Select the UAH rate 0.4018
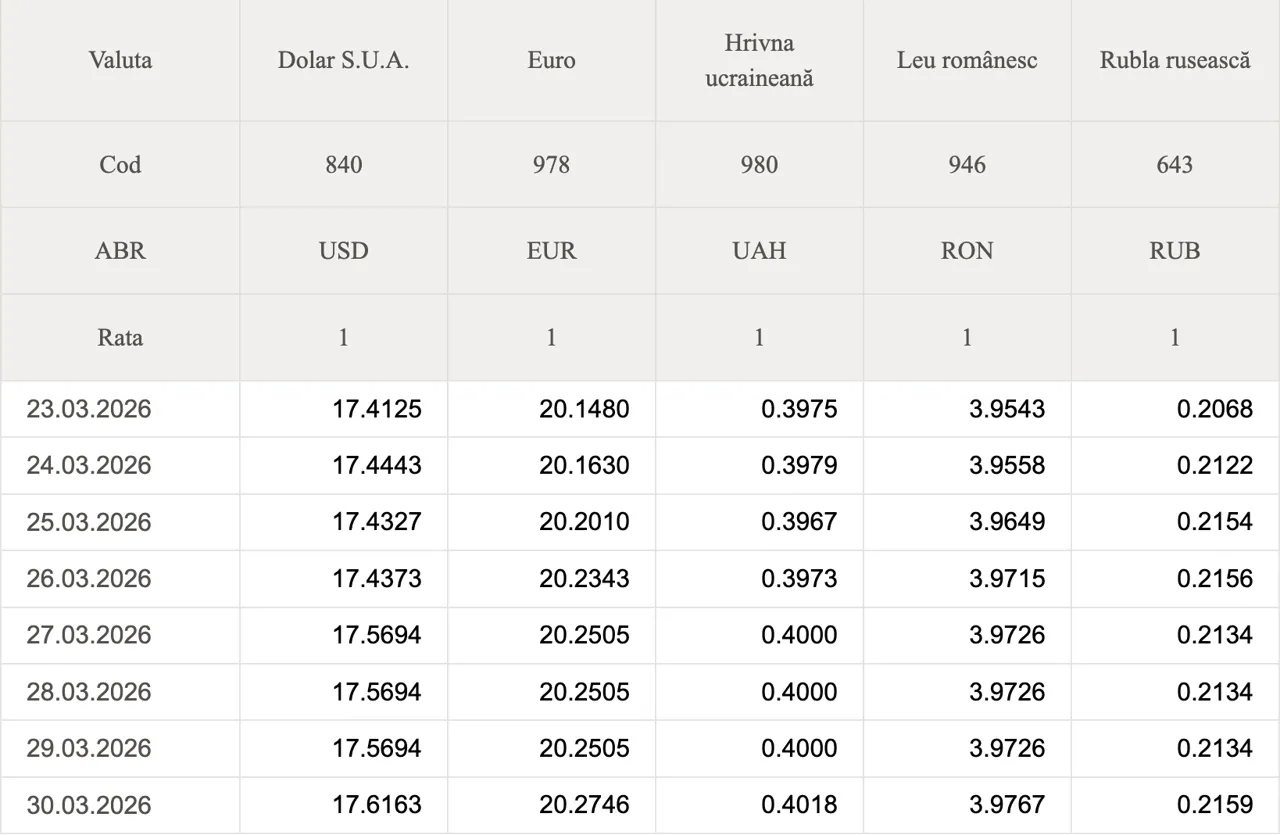The width and height of the screenshot is (1280, 835). point(799,805)
